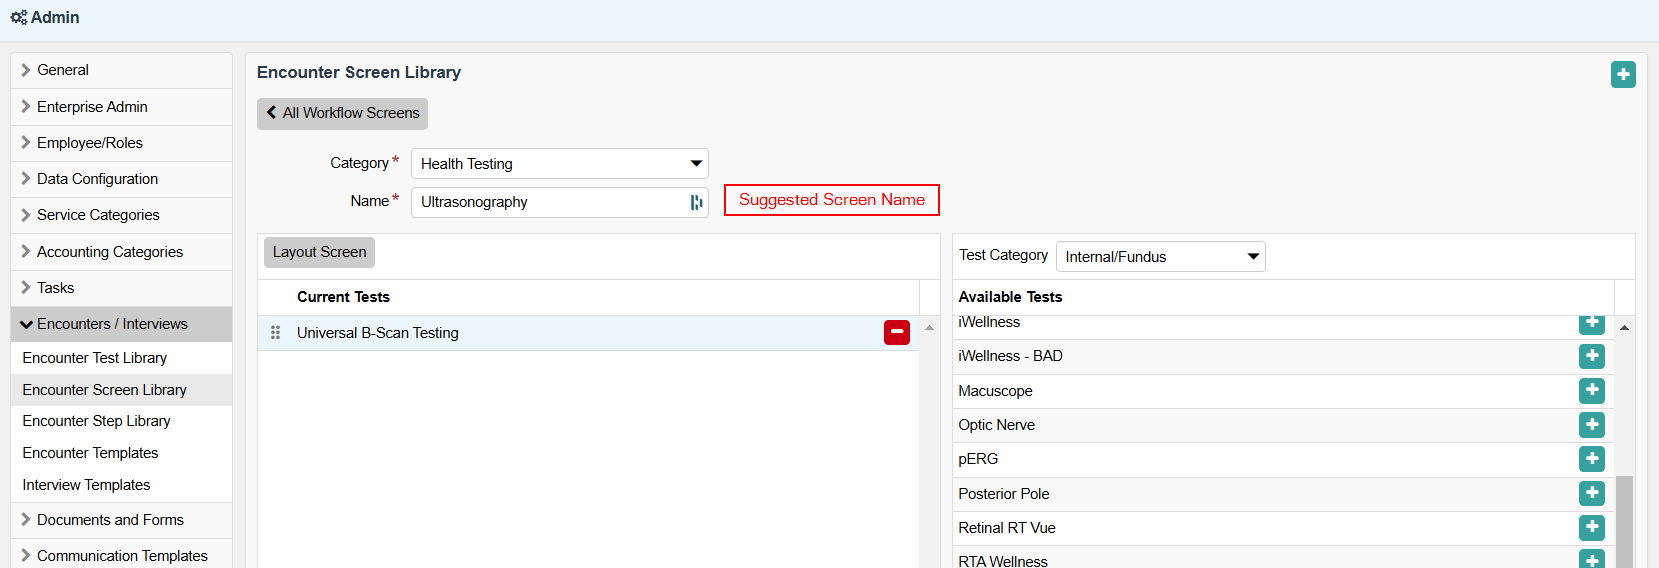Click drag handle of Universal B-Scan Testing
The width and height of the screenshot is (1659, 568).
(x=275, y=333)
